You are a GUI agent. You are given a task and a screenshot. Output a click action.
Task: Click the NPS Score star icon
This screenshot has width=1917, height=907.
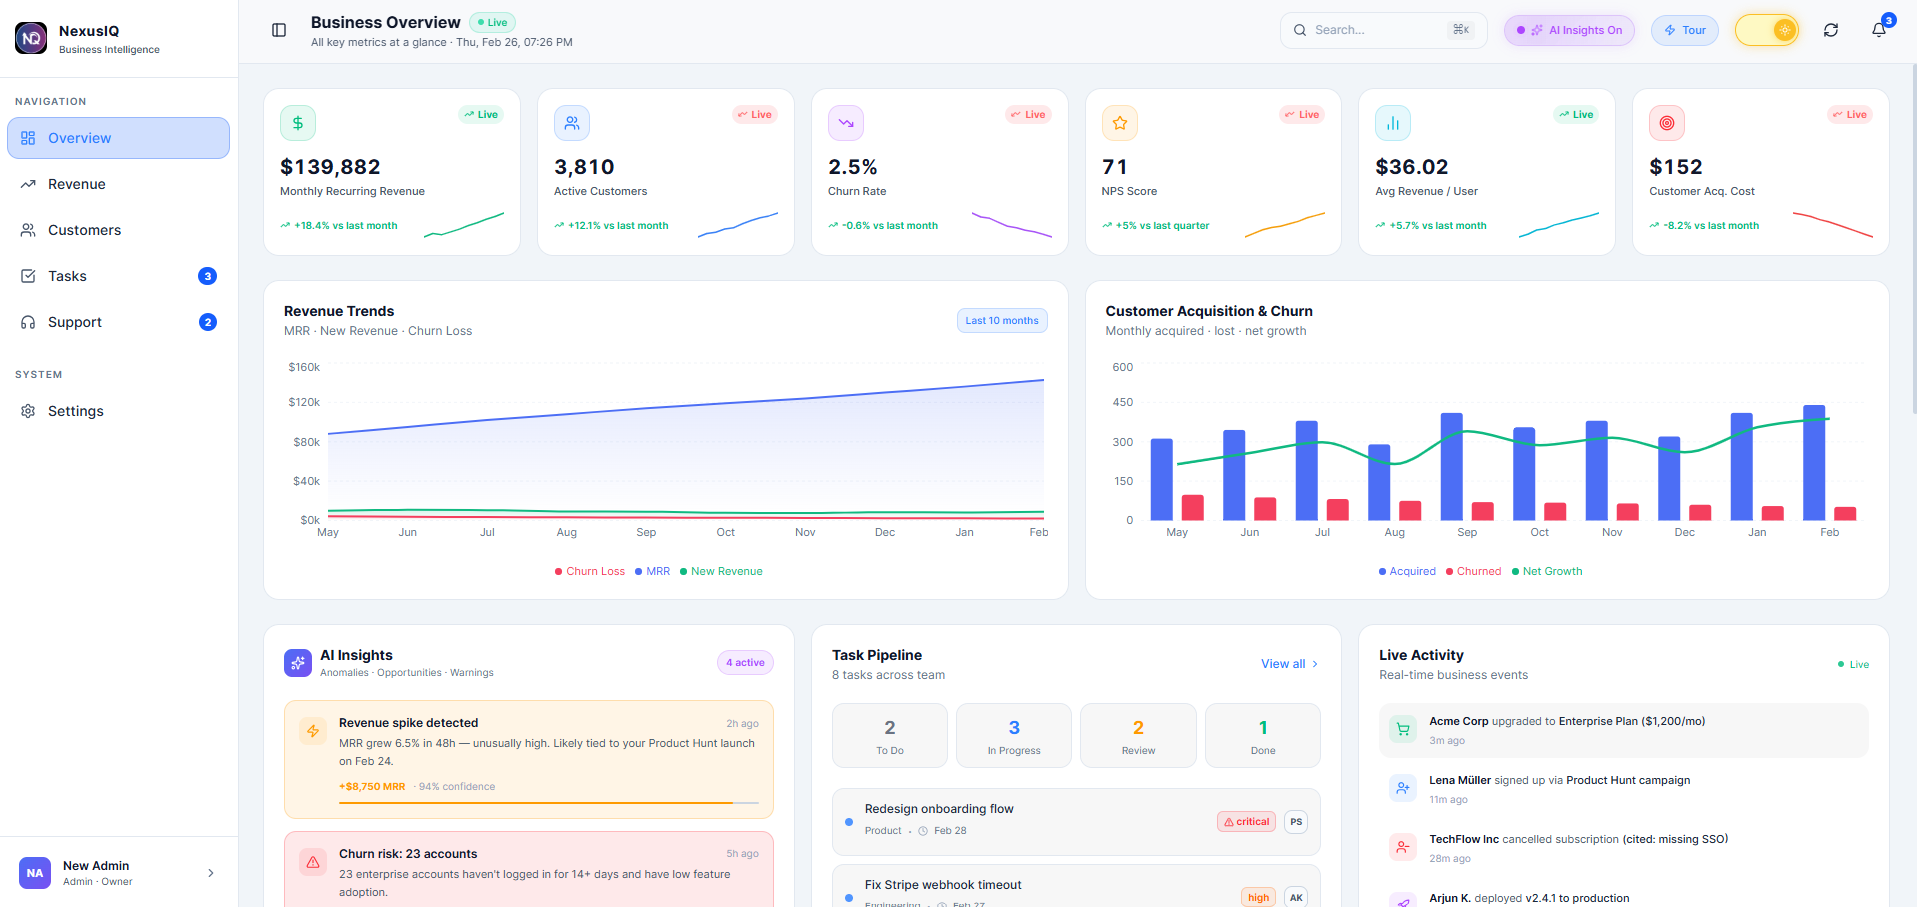coord(1119,123)
